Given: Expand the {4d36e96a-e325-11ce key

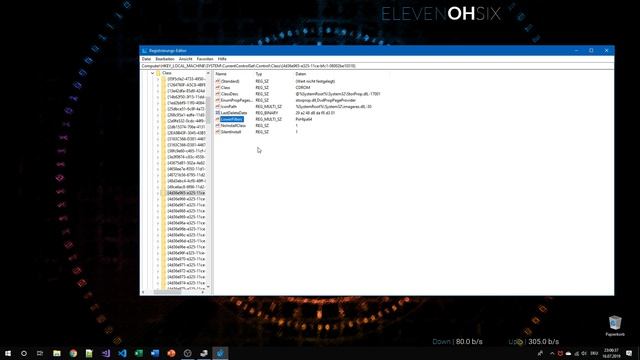Looking at the screenshot, I should point(158,223).
